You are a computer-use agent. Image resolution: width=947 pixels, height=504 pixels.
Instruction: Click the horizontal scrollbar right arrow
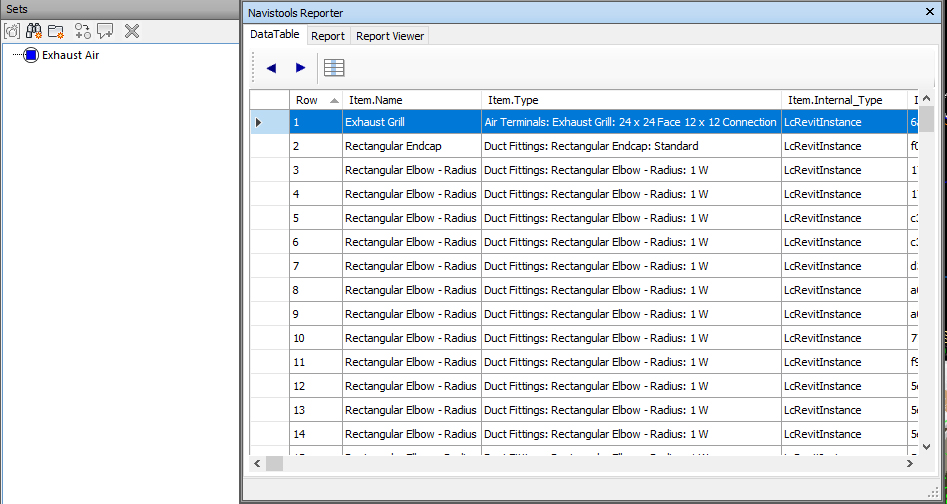[910, 464]
